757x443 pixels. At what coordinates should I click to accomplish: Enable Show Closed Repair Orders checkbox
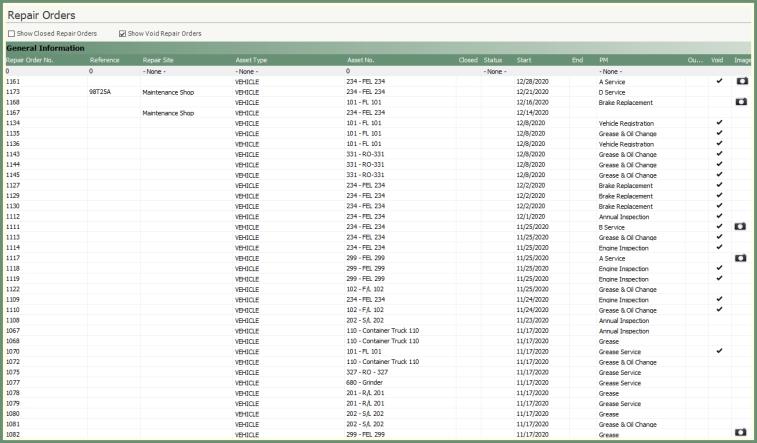[11, 33]
